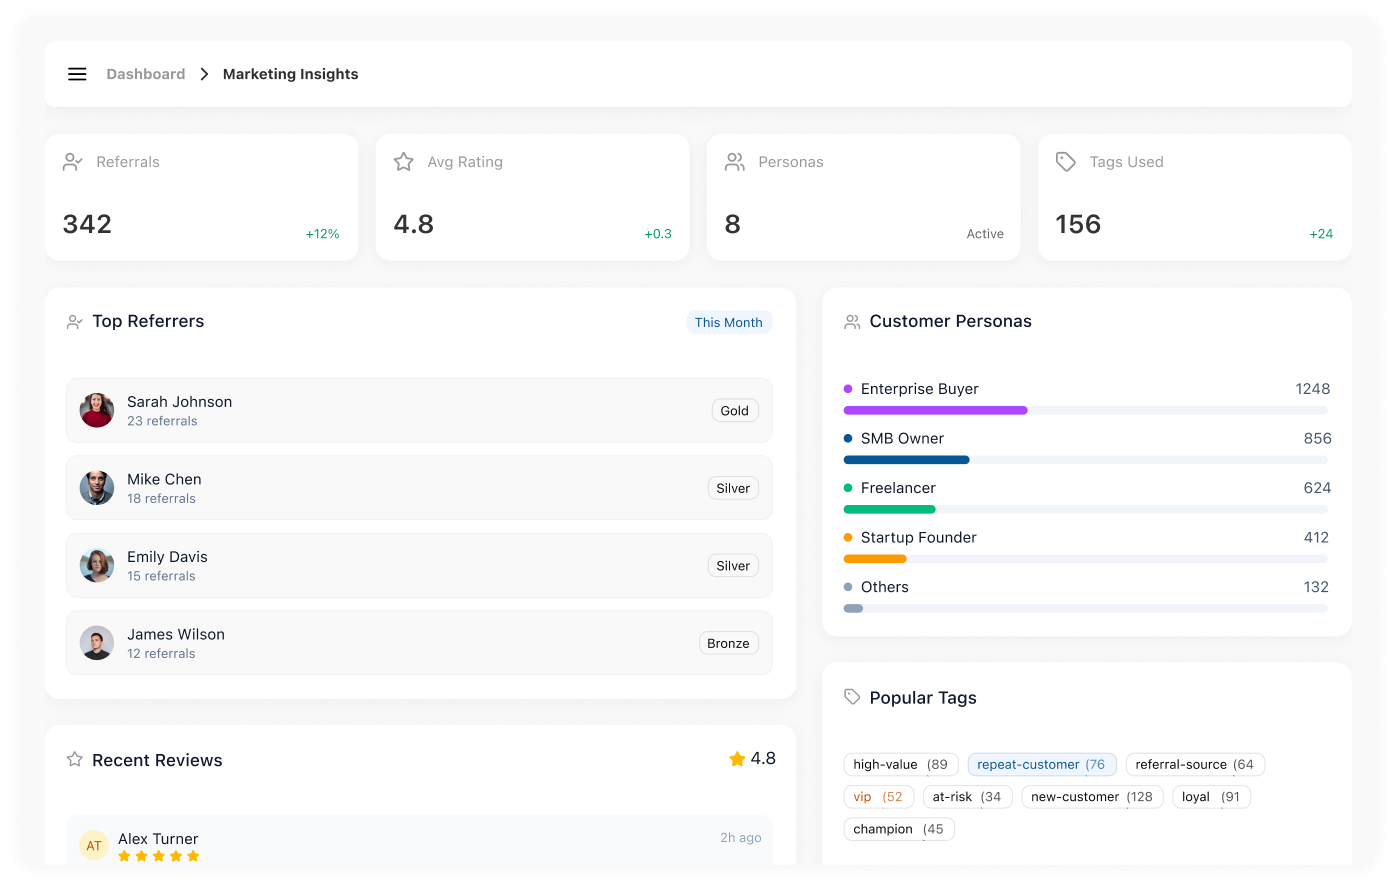This screenshot has width=1397, height=888.
Task: Click the Enterprise Buyer purple progress bar
Action: pos(935,411)
